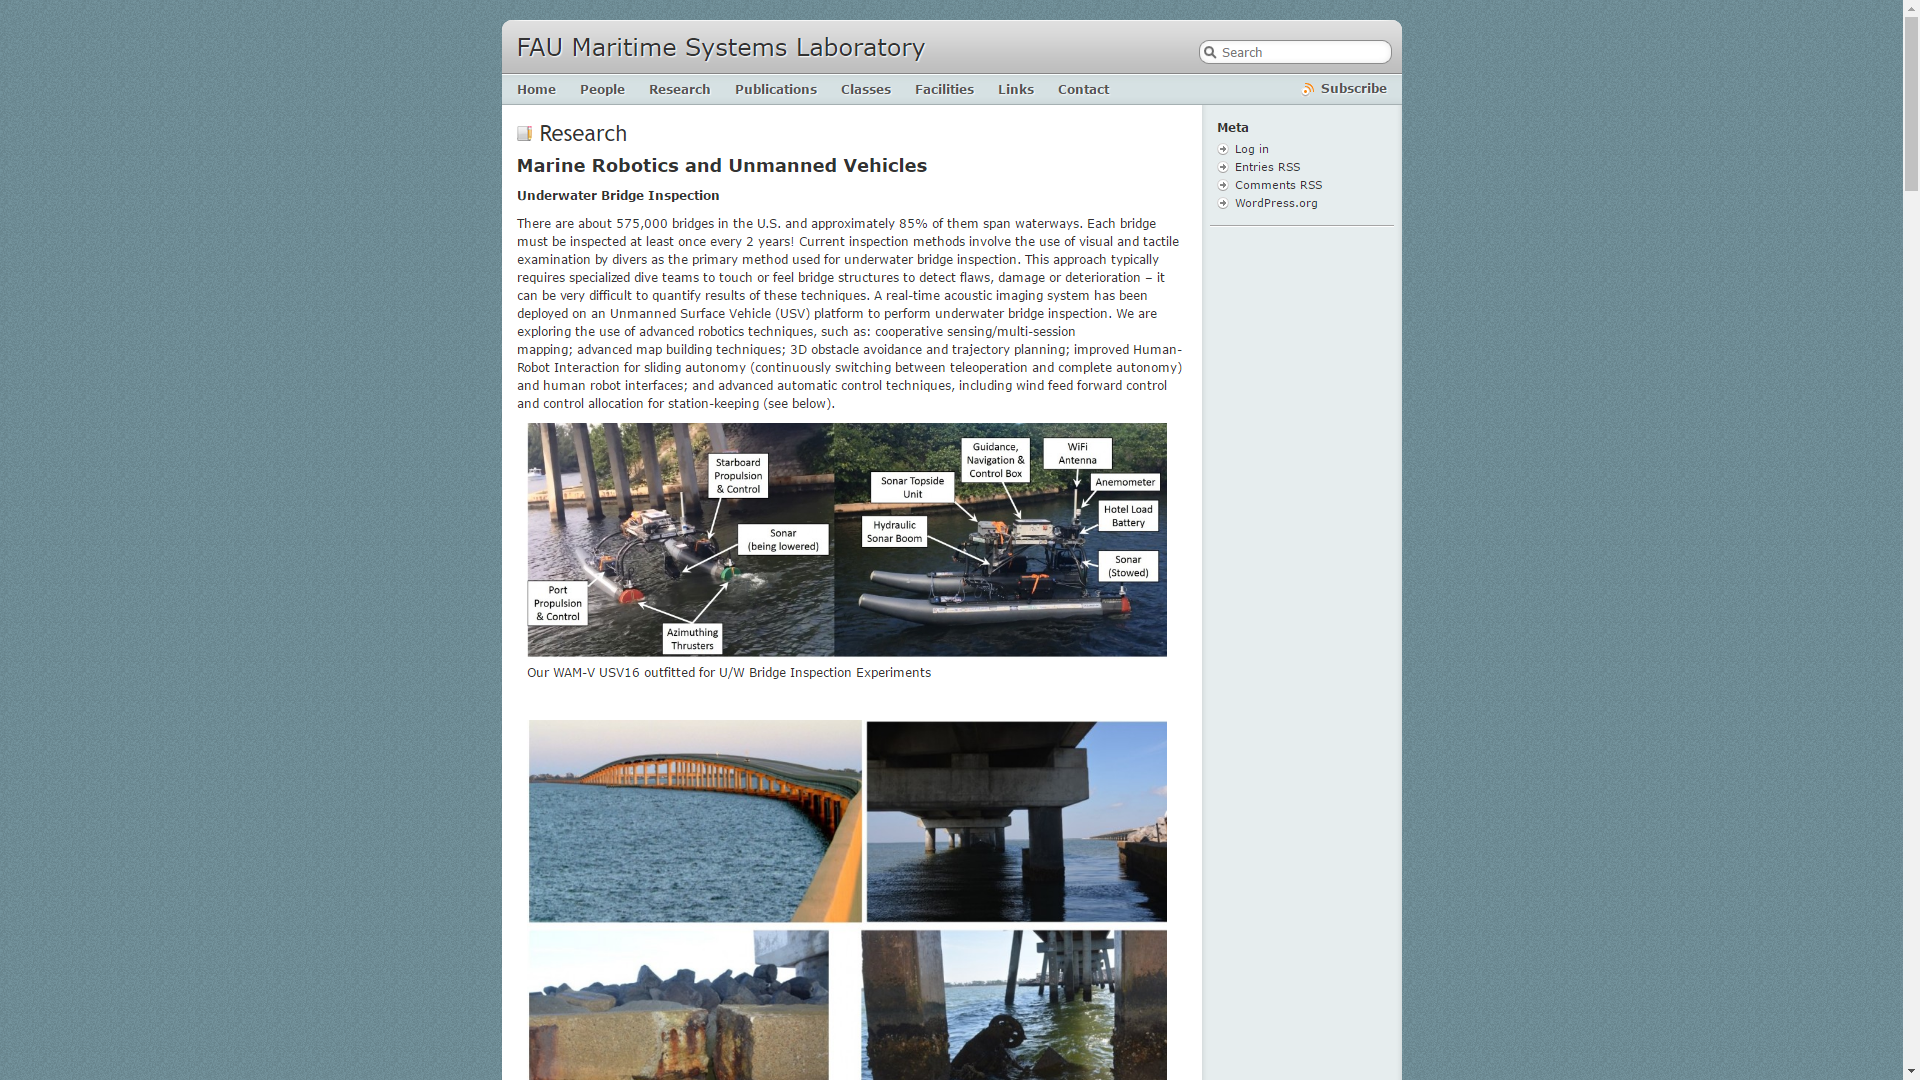Click the arrow bullet beside Entries RSS
The width and height of the screenshot is (1920, 1080).
click(1223, 167)
